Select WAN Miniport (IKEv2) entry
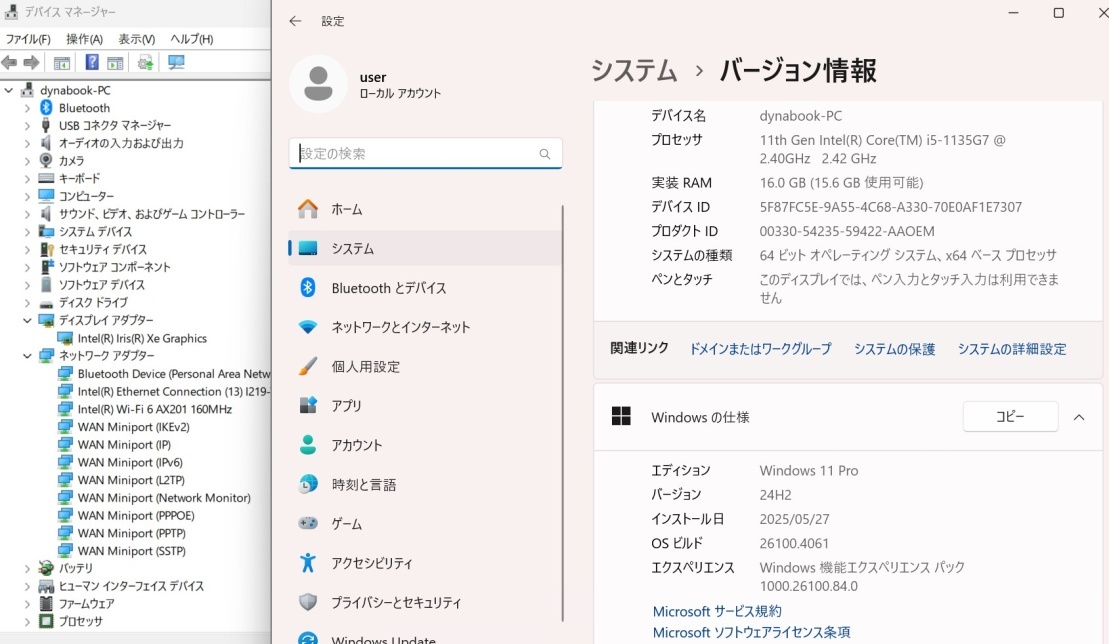This screenshot has width=1109, height=644. tap(134, 427)
